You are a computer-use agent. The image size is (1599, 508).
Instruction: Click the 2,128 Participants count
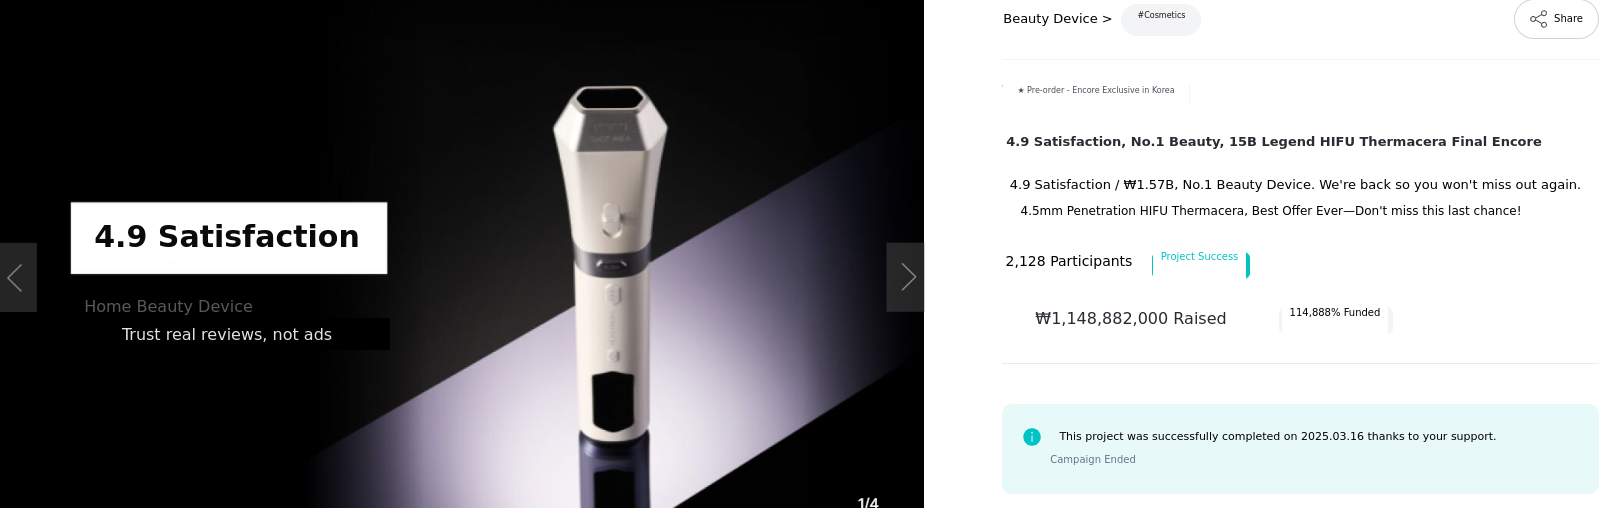1069,261
